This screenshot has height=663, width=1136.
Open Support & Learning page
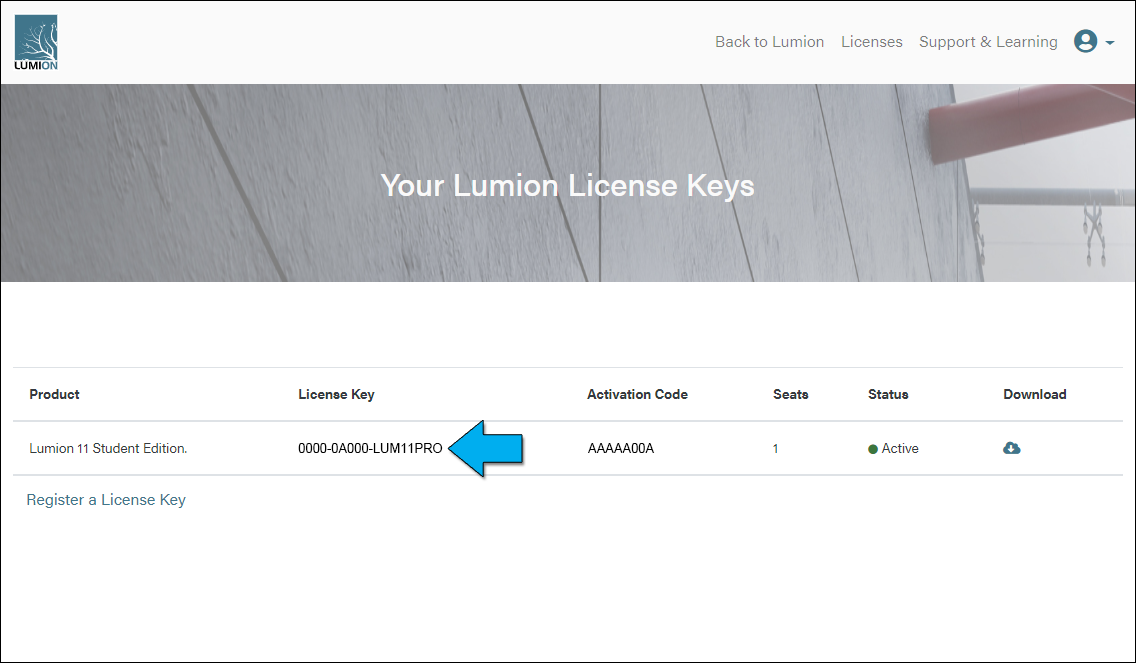coord(987,42)
